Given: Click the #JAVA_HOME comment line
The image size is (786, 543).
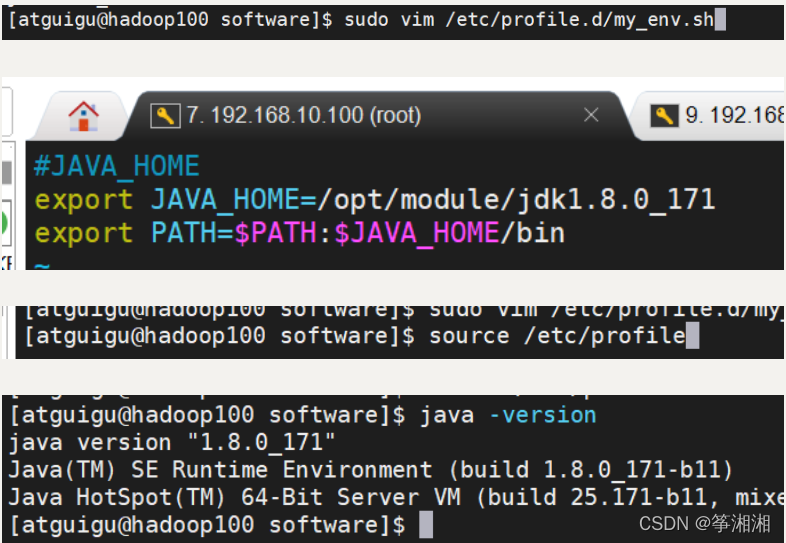Looking at the screenshot, I should pyautogui.click(x=116, y=166).
